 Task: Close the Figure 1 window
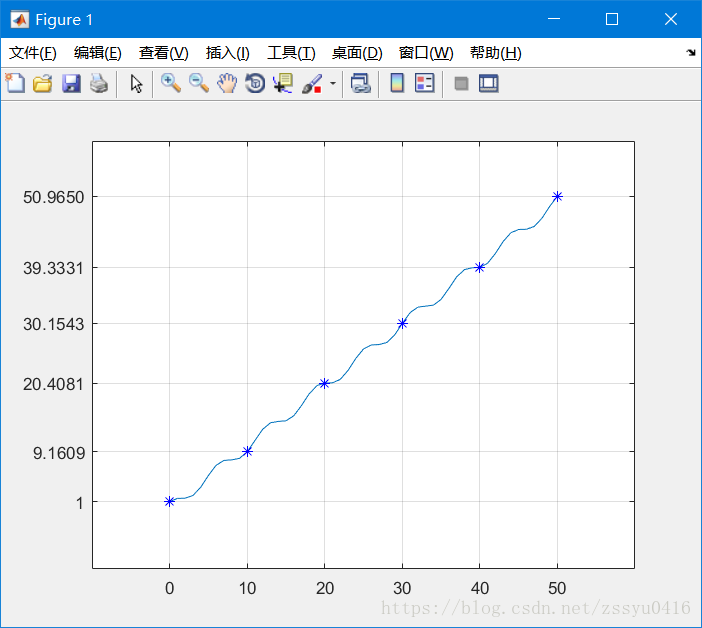coord(671,19)
